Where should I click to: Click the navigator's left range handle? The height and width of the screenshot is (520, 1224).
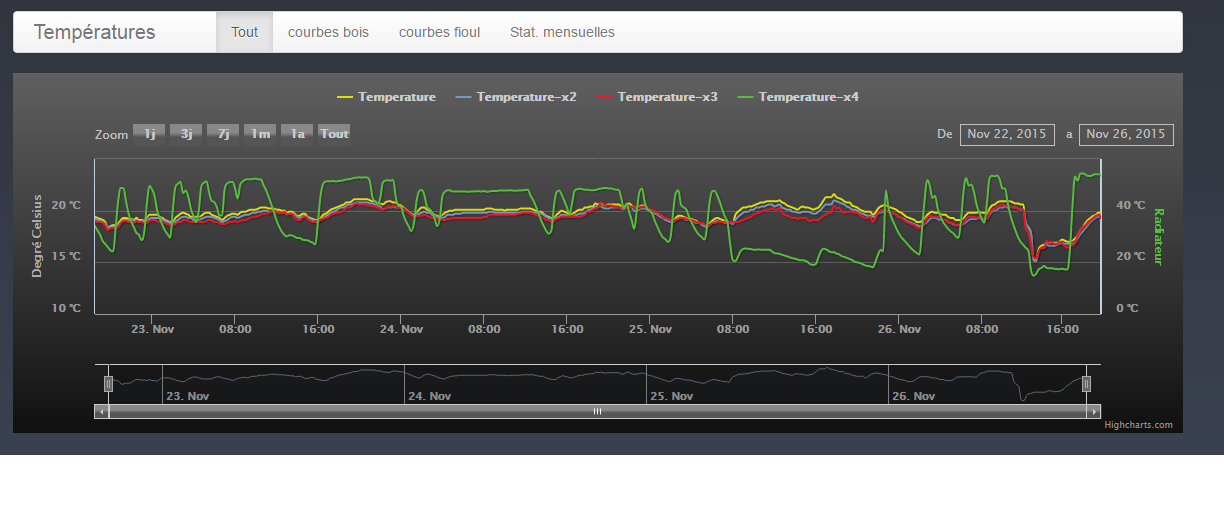coord(109,383)
